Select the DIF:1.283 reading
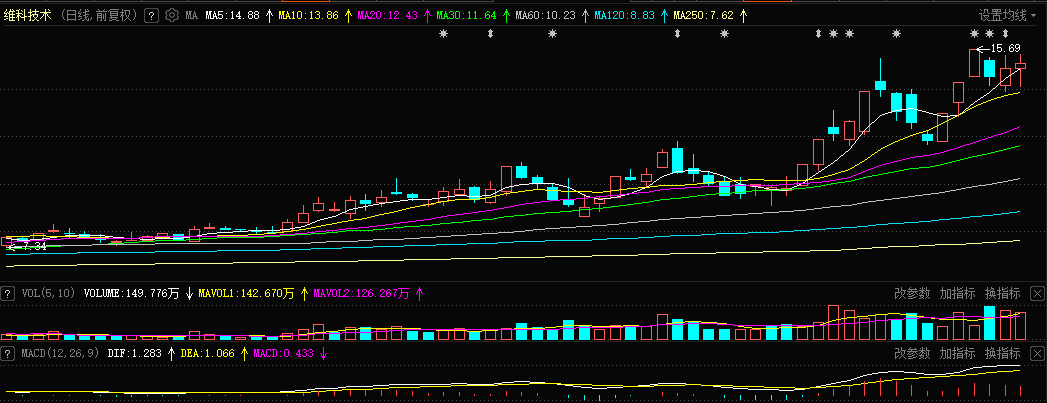Viewport: 1047px width, 403px height. point(134,354)
